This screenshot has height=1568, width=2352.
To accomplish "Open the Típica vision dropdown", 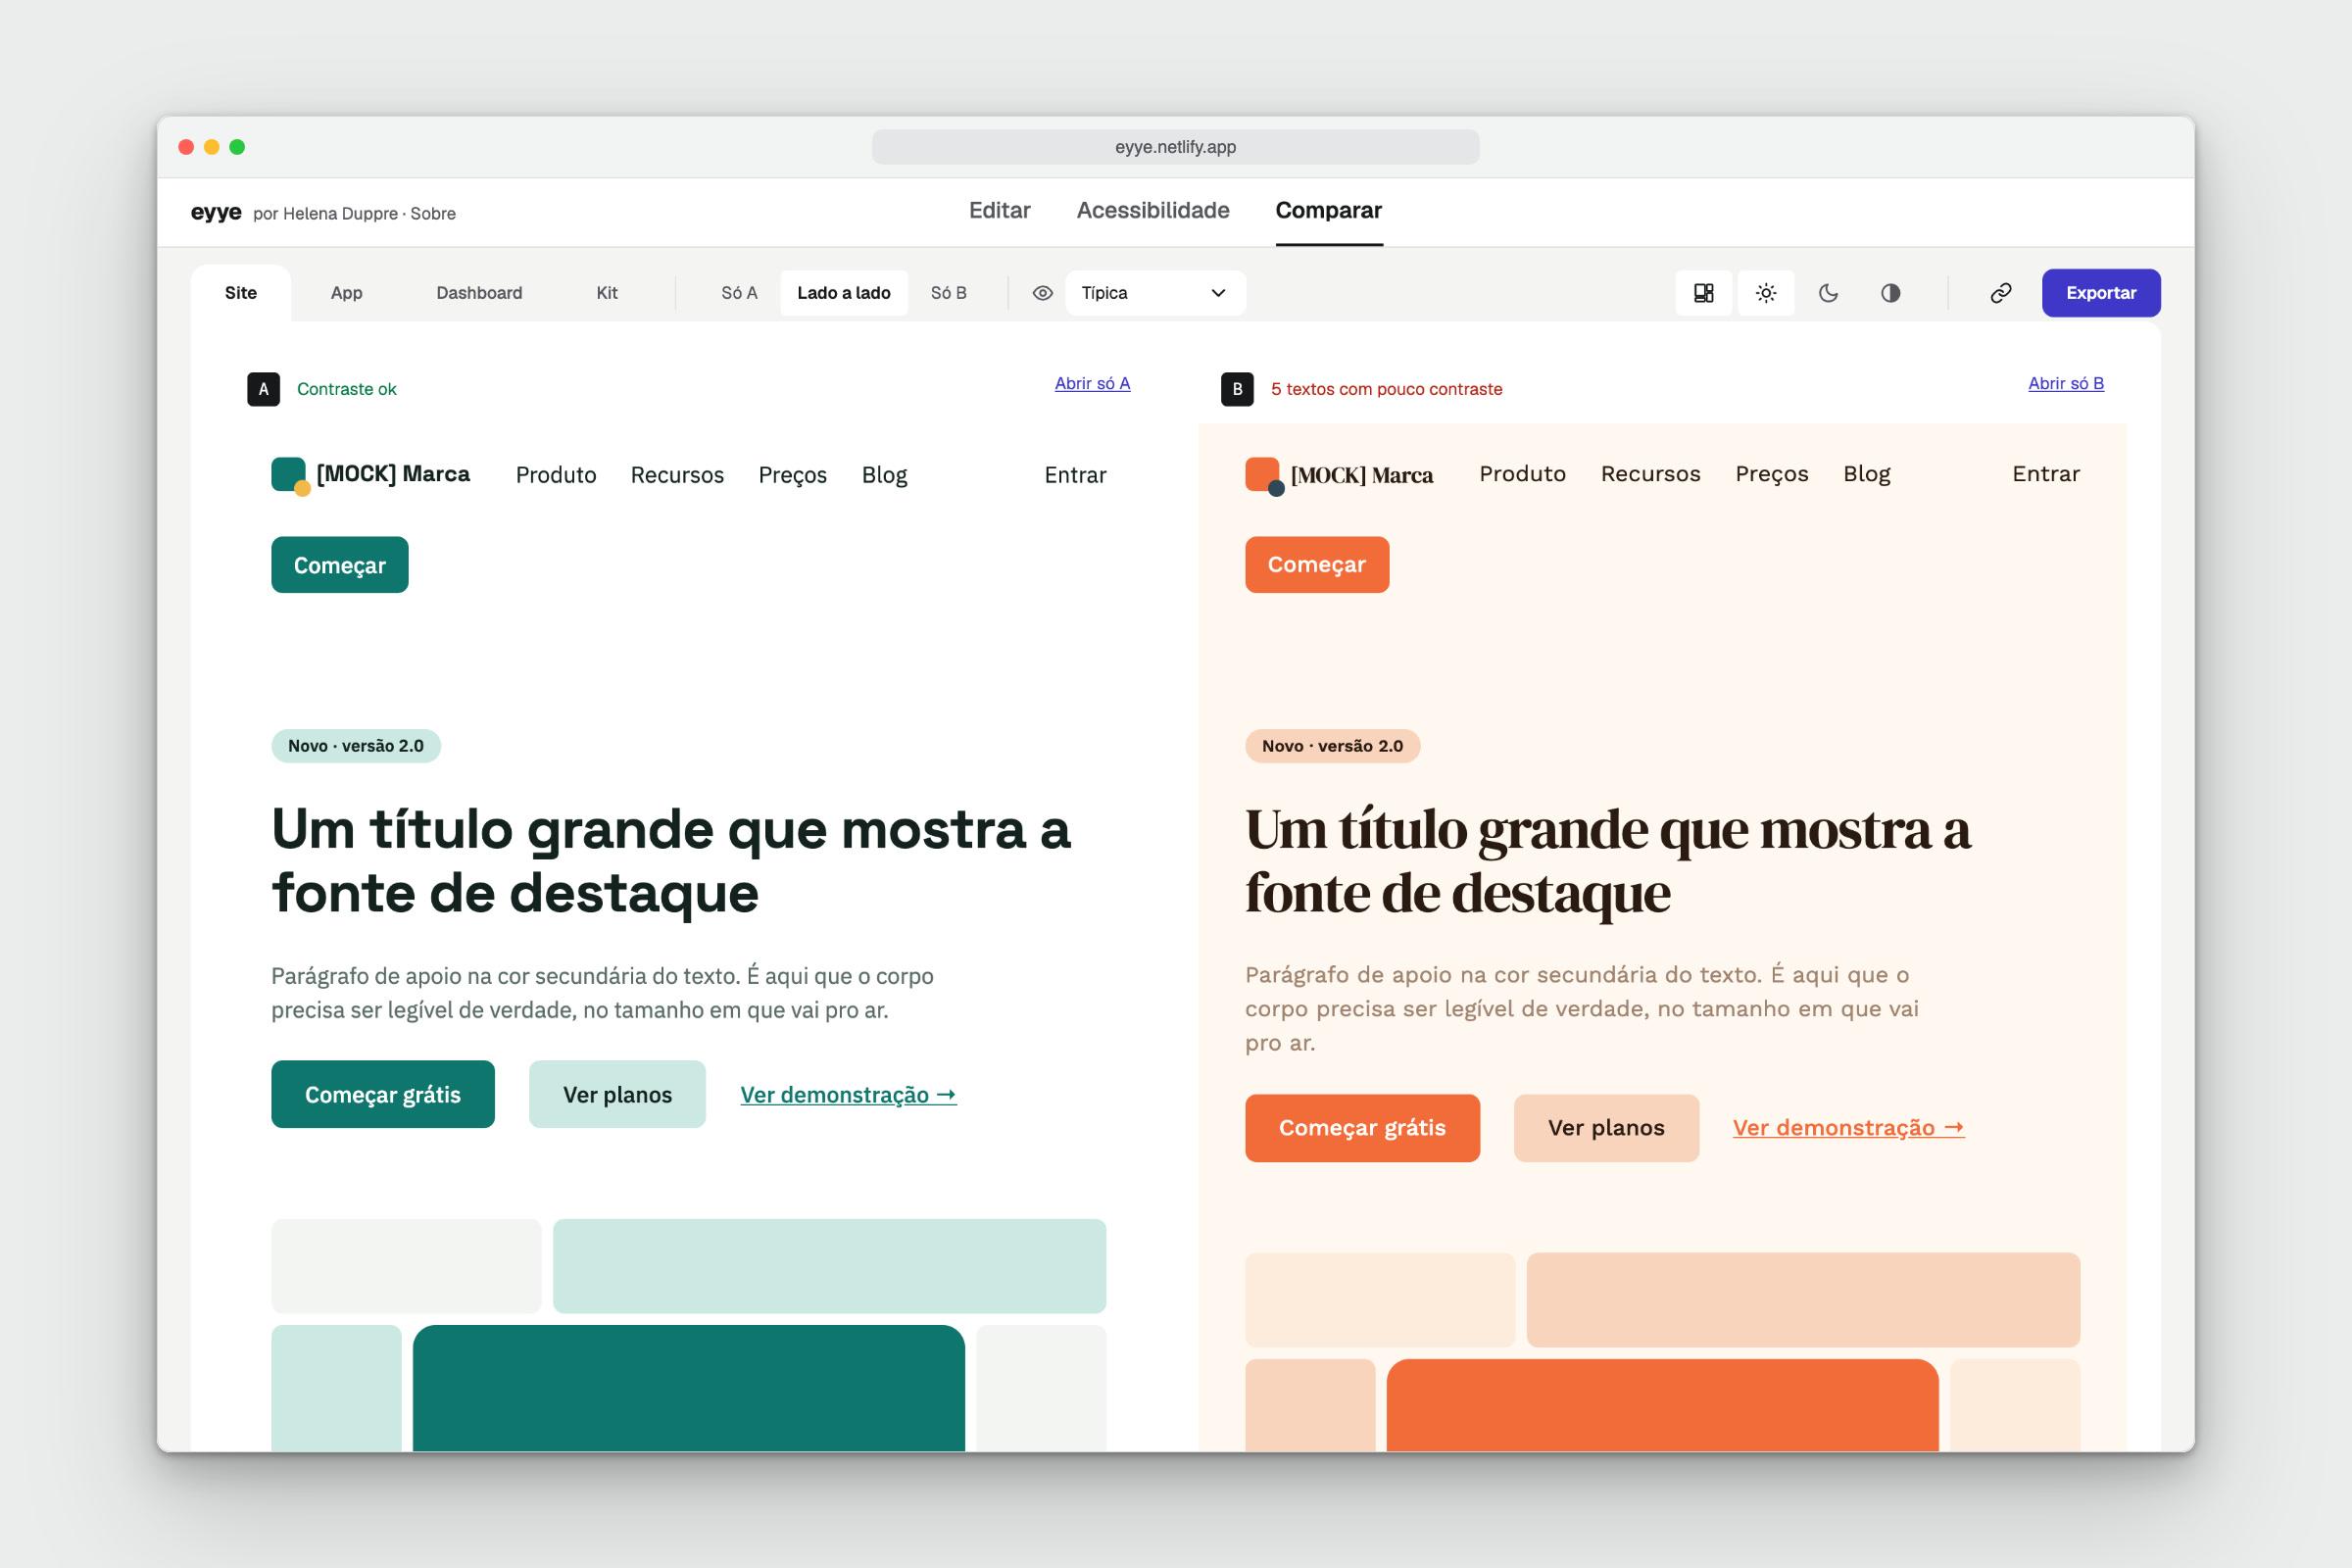I will pyautogui.click(x=1155, y=293).
